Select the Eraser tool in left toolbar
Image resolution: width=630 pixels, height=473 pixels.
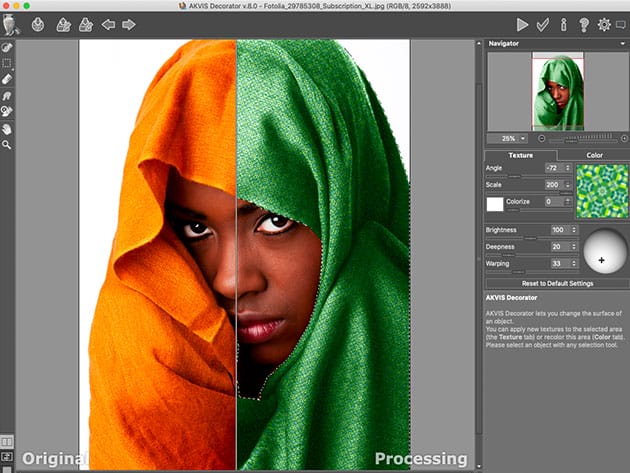(x=7, y=78)
